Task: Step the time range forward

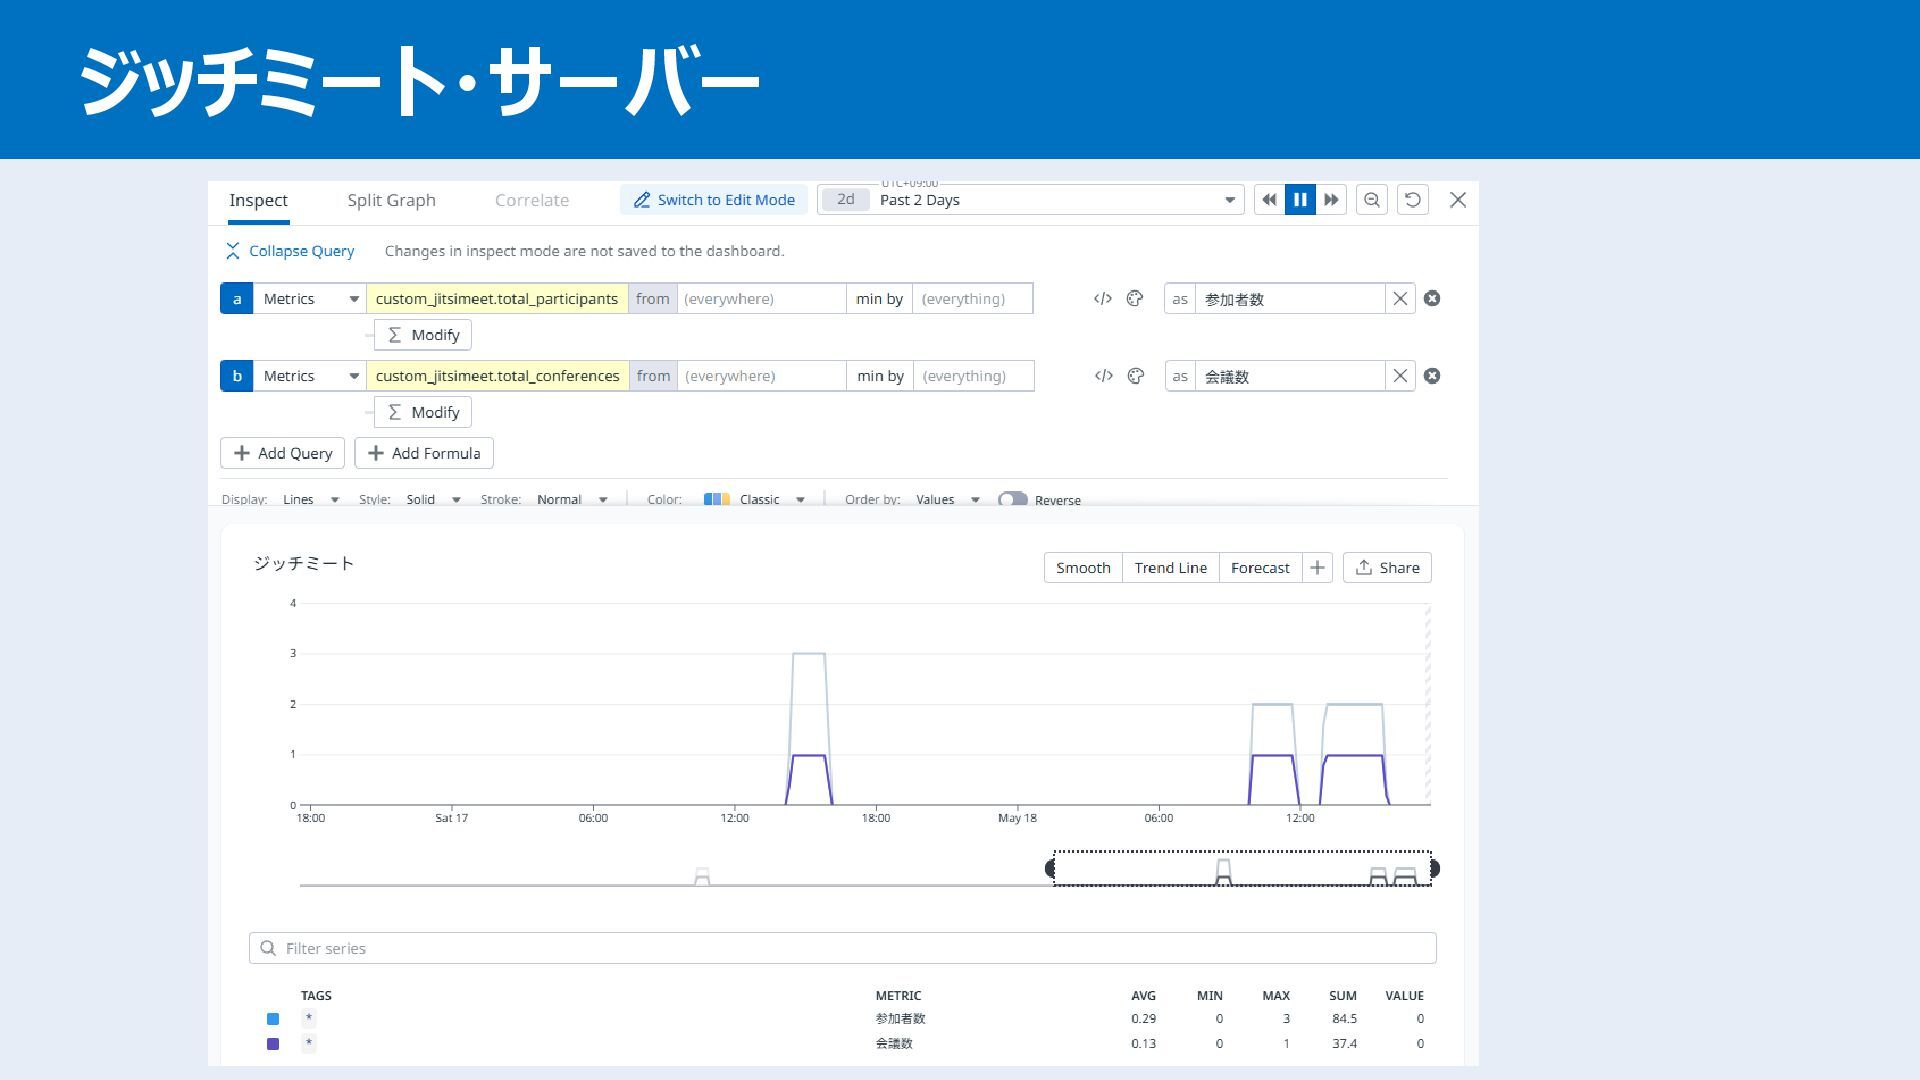Action: [1331, 200]
